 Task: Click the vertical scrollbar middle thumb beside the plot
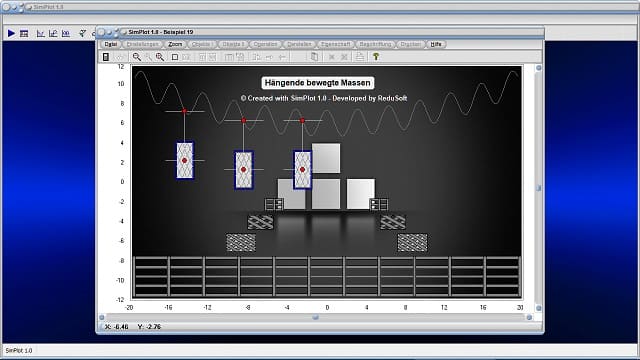point(538,188)
